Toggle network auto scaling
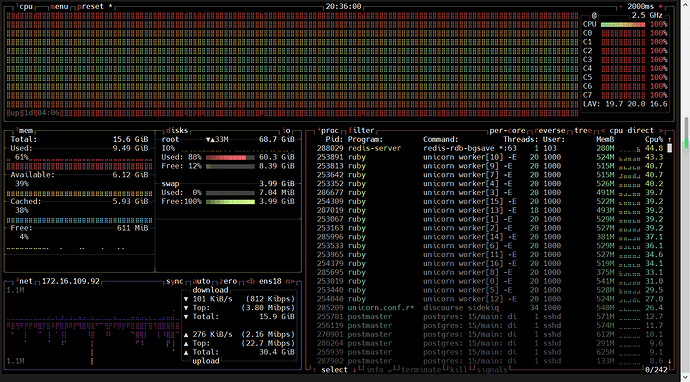Viewport: 690px width, 382px height. point(202,281)
